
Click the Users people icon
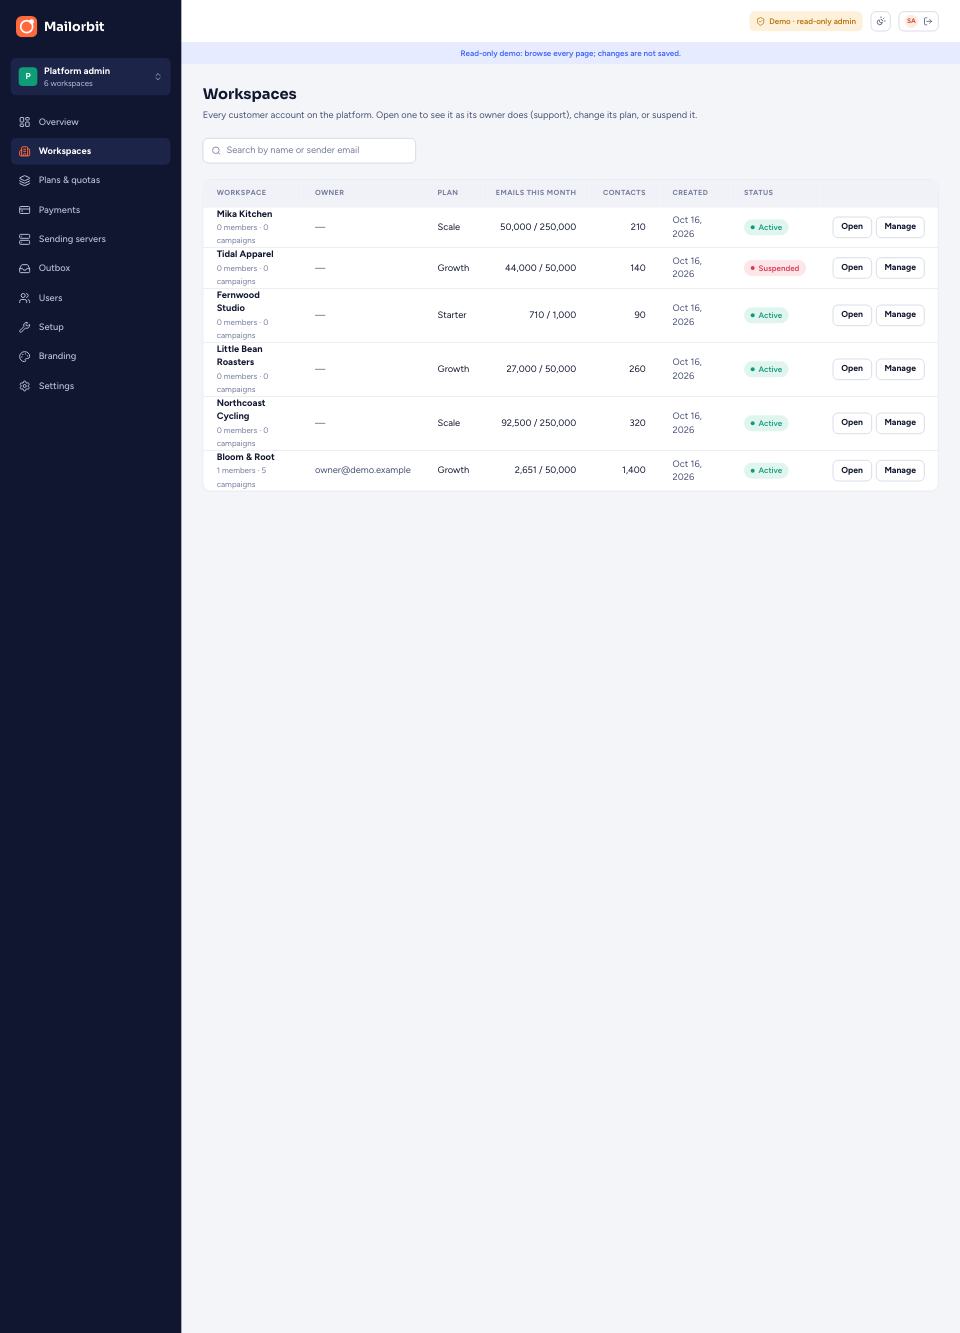click(25, 298)
